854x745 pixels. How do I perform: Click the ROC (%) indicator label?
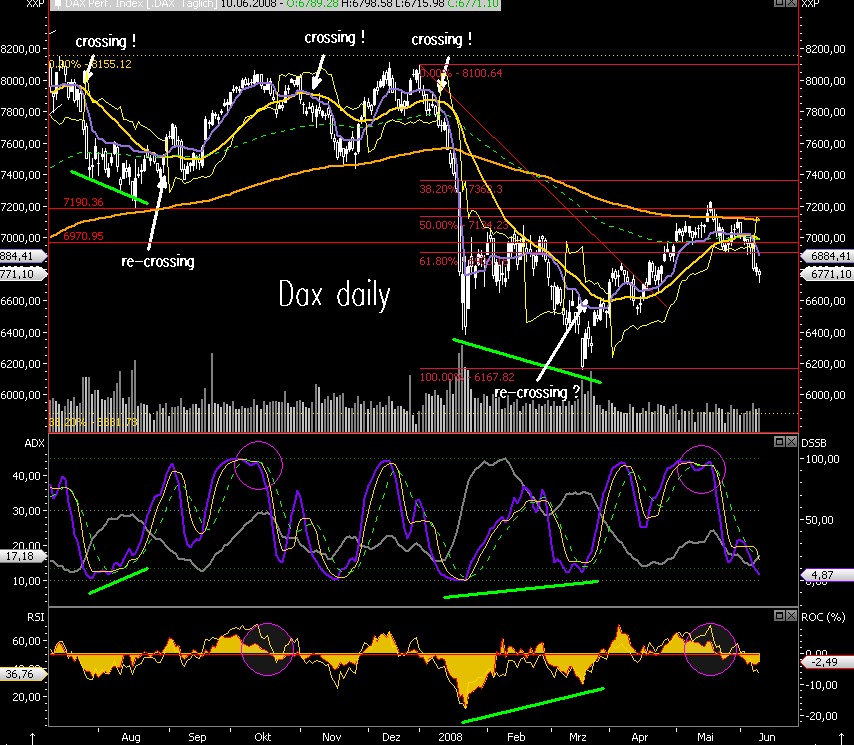tap(823, 617)
